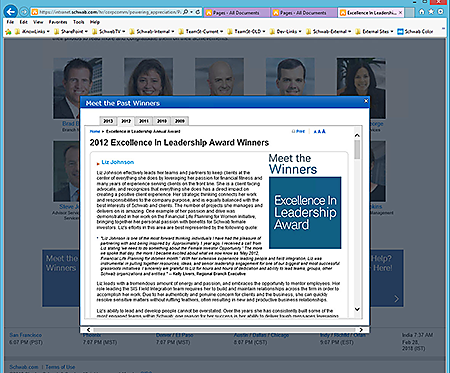Click the largest text size A icon
Screen dimensions: 450x373
click(323, 131)
